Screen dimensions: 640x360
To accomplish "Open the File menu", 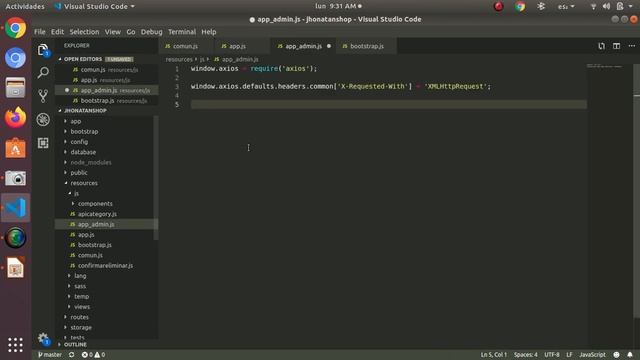I will point(40,32).
